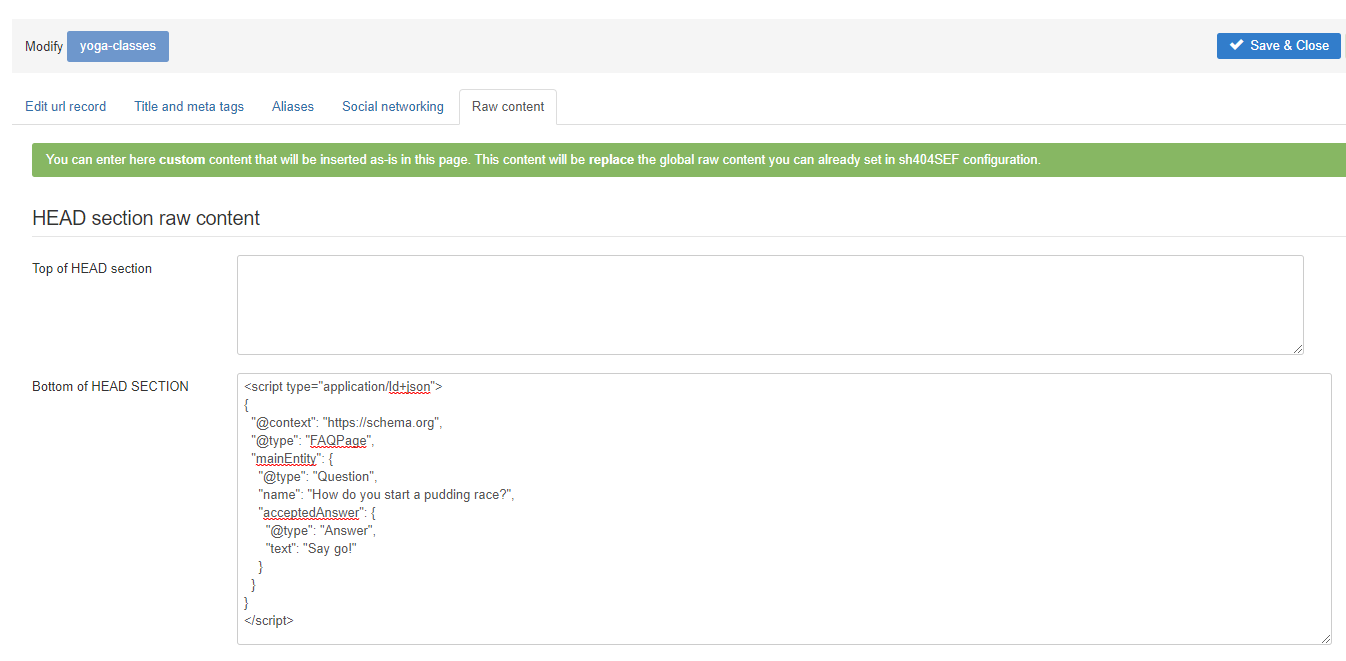The width and height of the screenshot is (1346, 661).
Task: Click the "text": "Say go!" line
Action: (x=311, y=548)
